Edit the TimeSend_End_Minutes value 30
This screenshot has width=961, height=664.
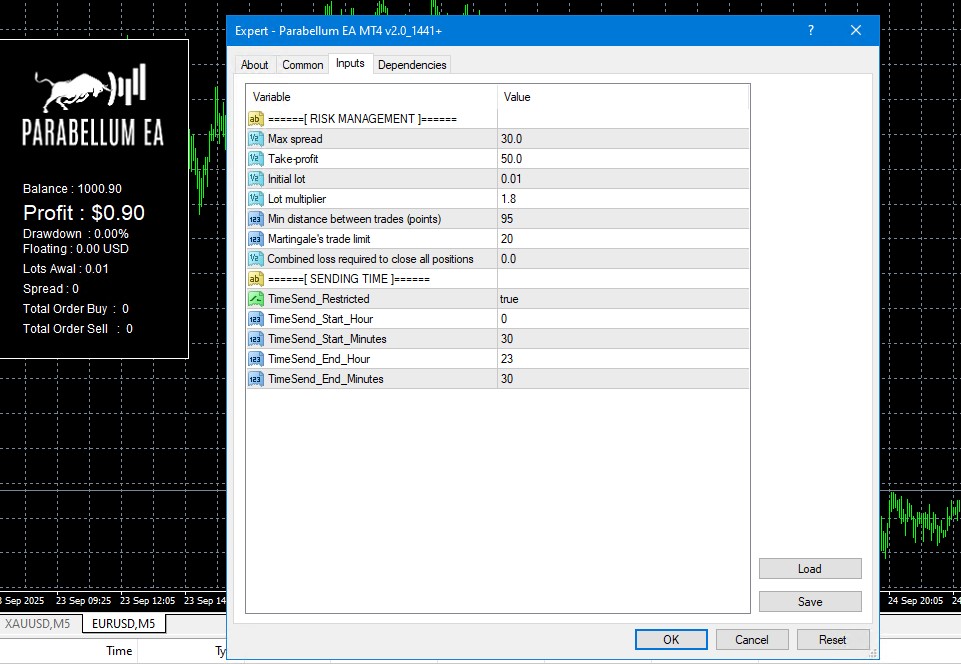[623, 379]
